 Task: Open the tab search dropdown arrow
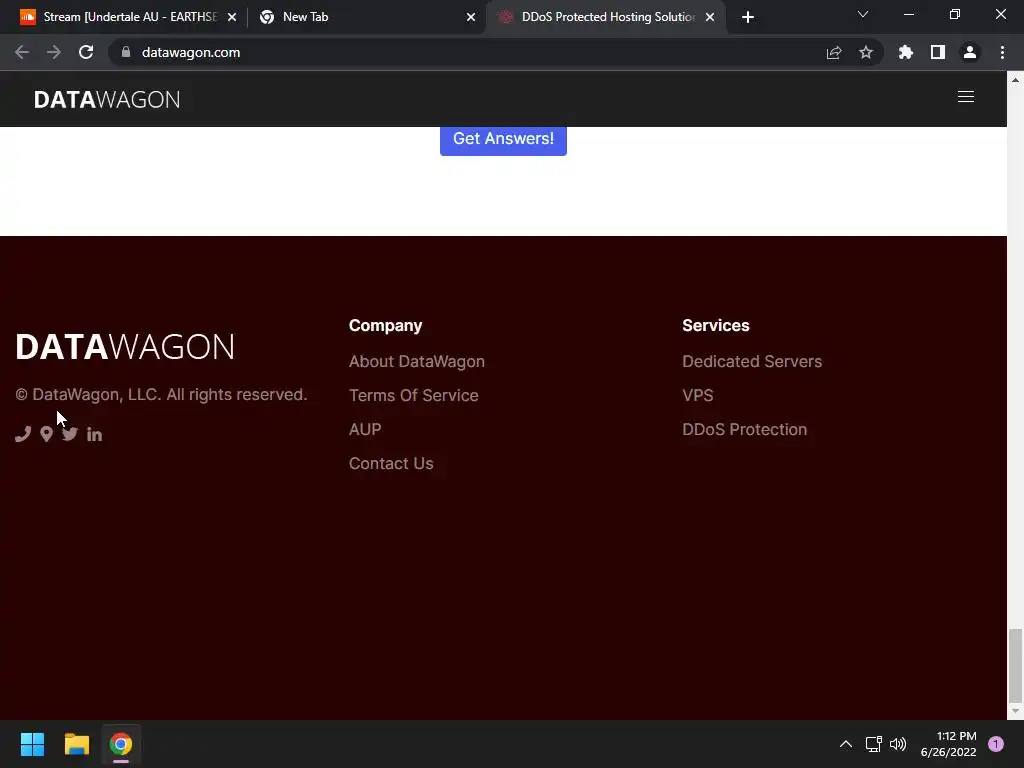[x=863, y=14]
